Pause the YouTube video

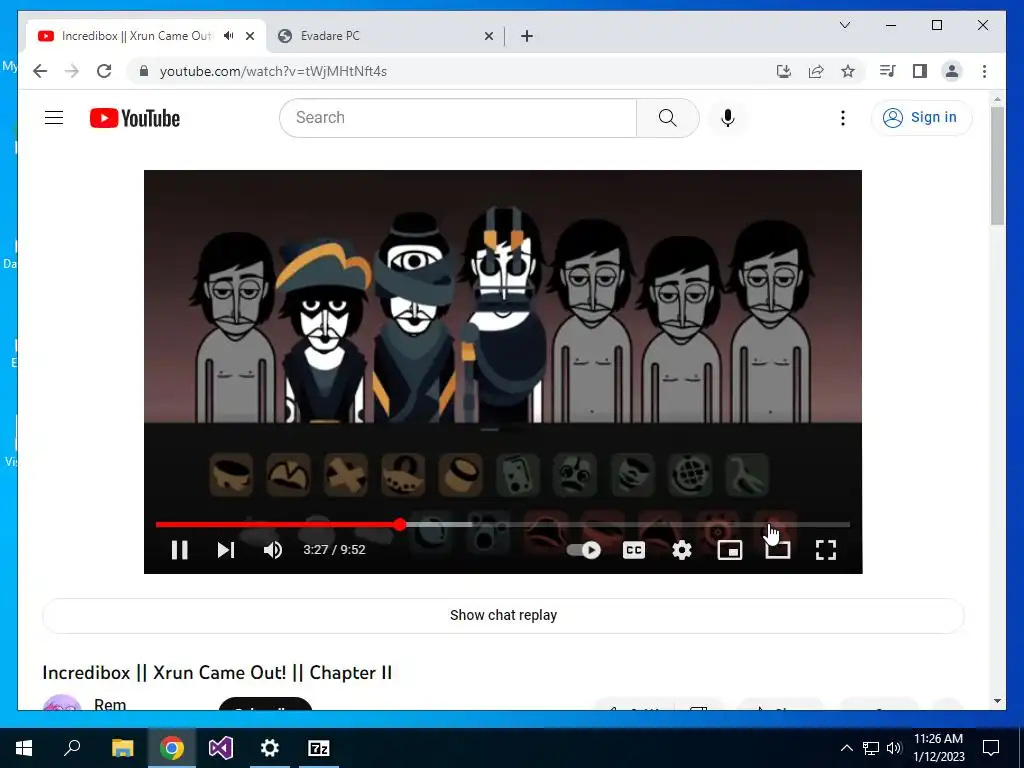180,550
